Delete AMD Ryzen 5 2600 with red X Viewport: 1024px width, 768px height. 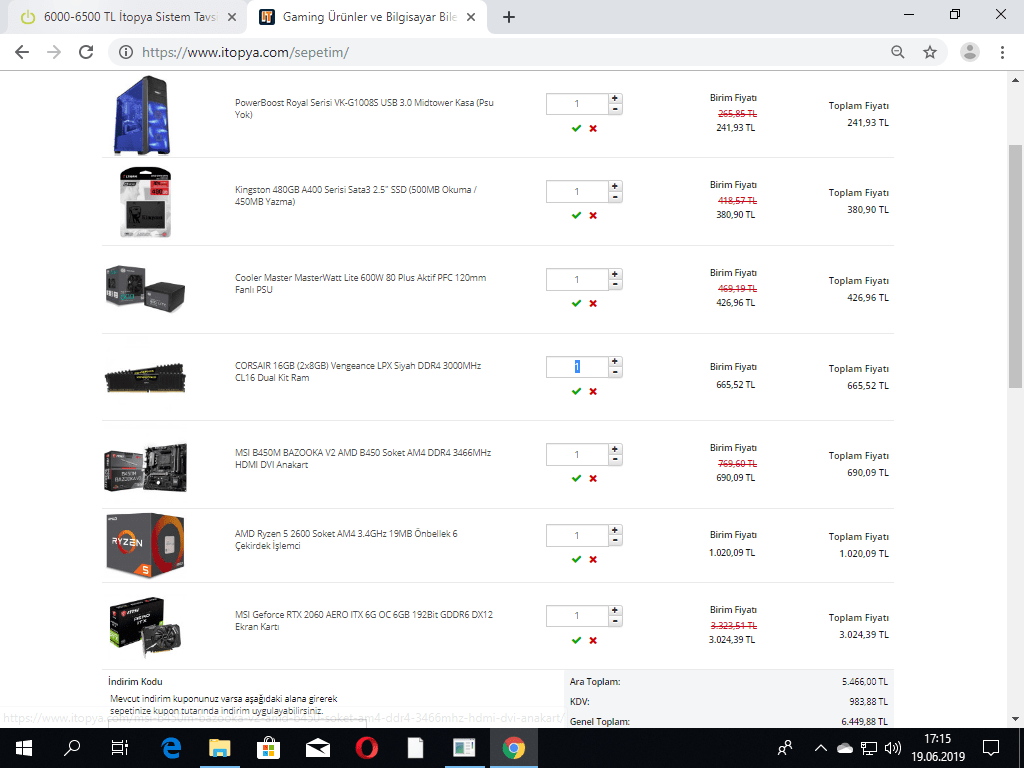click(x=593, y=560)
